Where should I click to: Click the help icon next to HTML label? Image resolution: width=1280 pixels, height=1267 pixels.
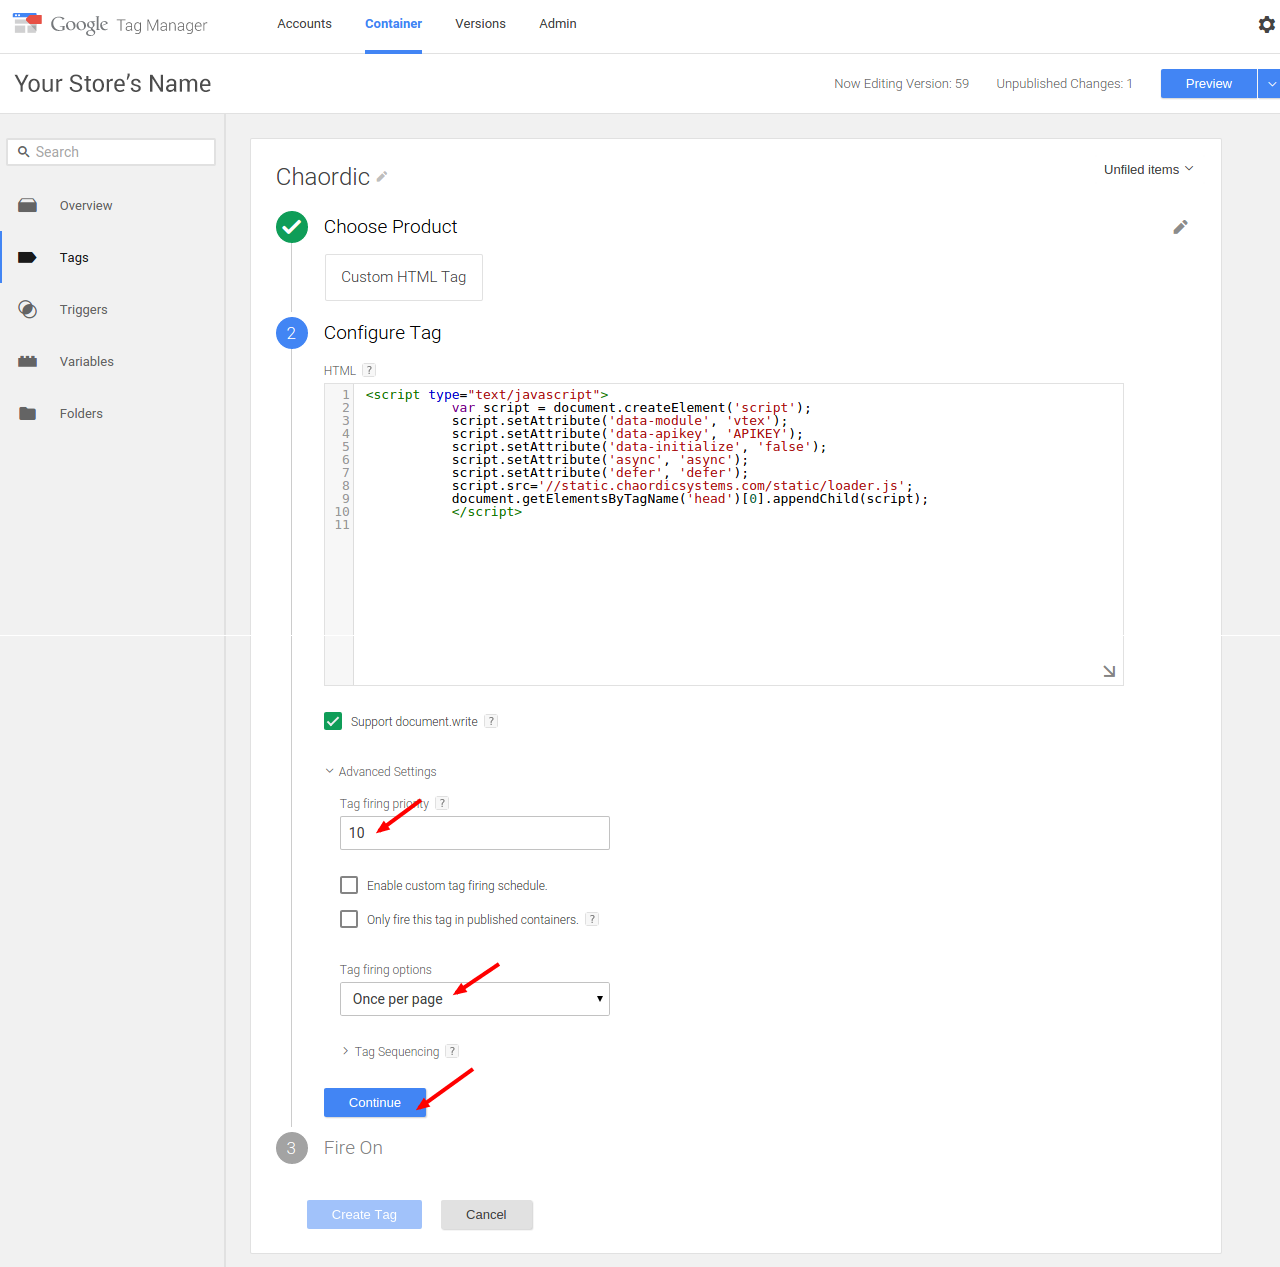(x=369, y=370)
